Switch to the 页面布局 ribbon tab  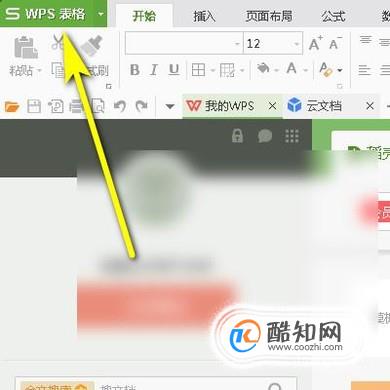click(269, 16)
